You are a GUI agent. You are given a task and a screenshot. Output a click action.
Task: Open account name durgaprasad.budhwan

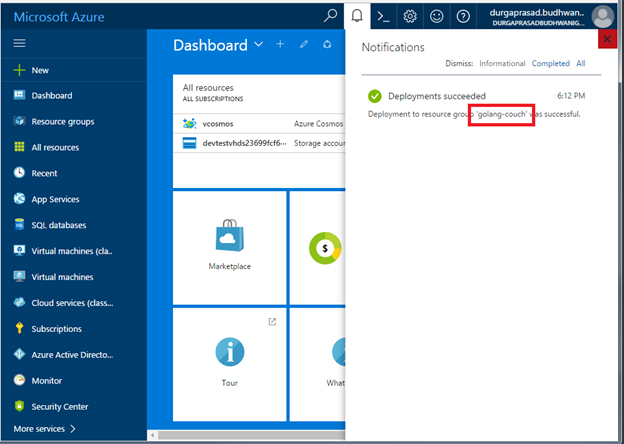[537, 13]
